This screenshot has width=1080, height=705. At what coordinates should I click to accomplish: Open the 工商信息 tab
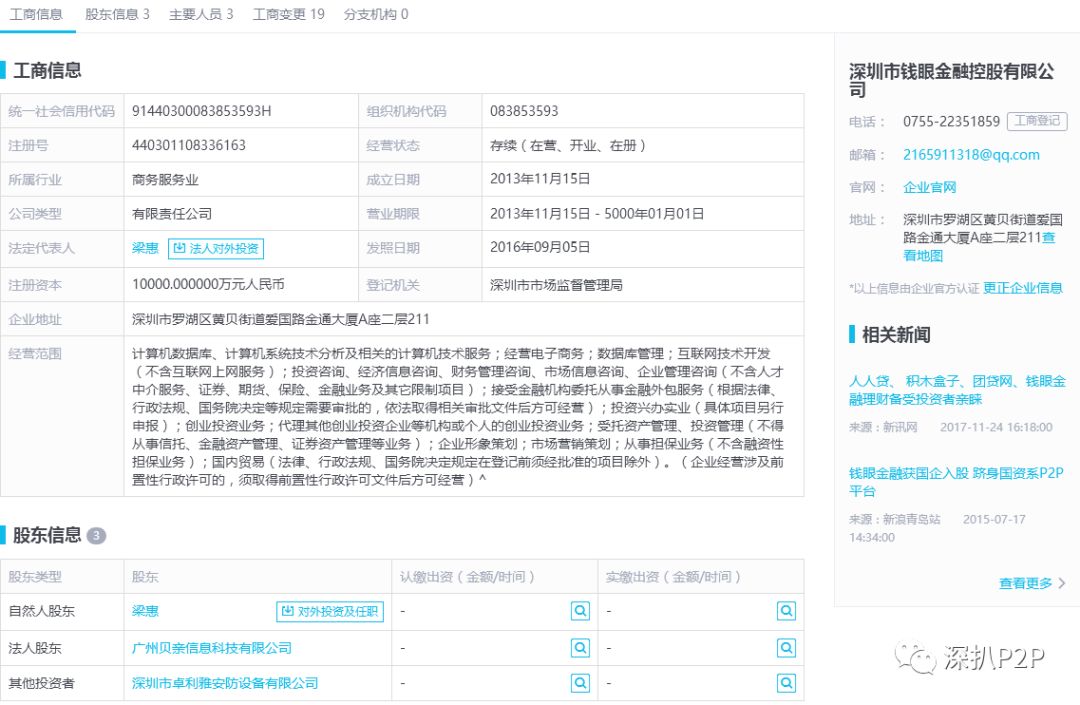coord(36,14)
